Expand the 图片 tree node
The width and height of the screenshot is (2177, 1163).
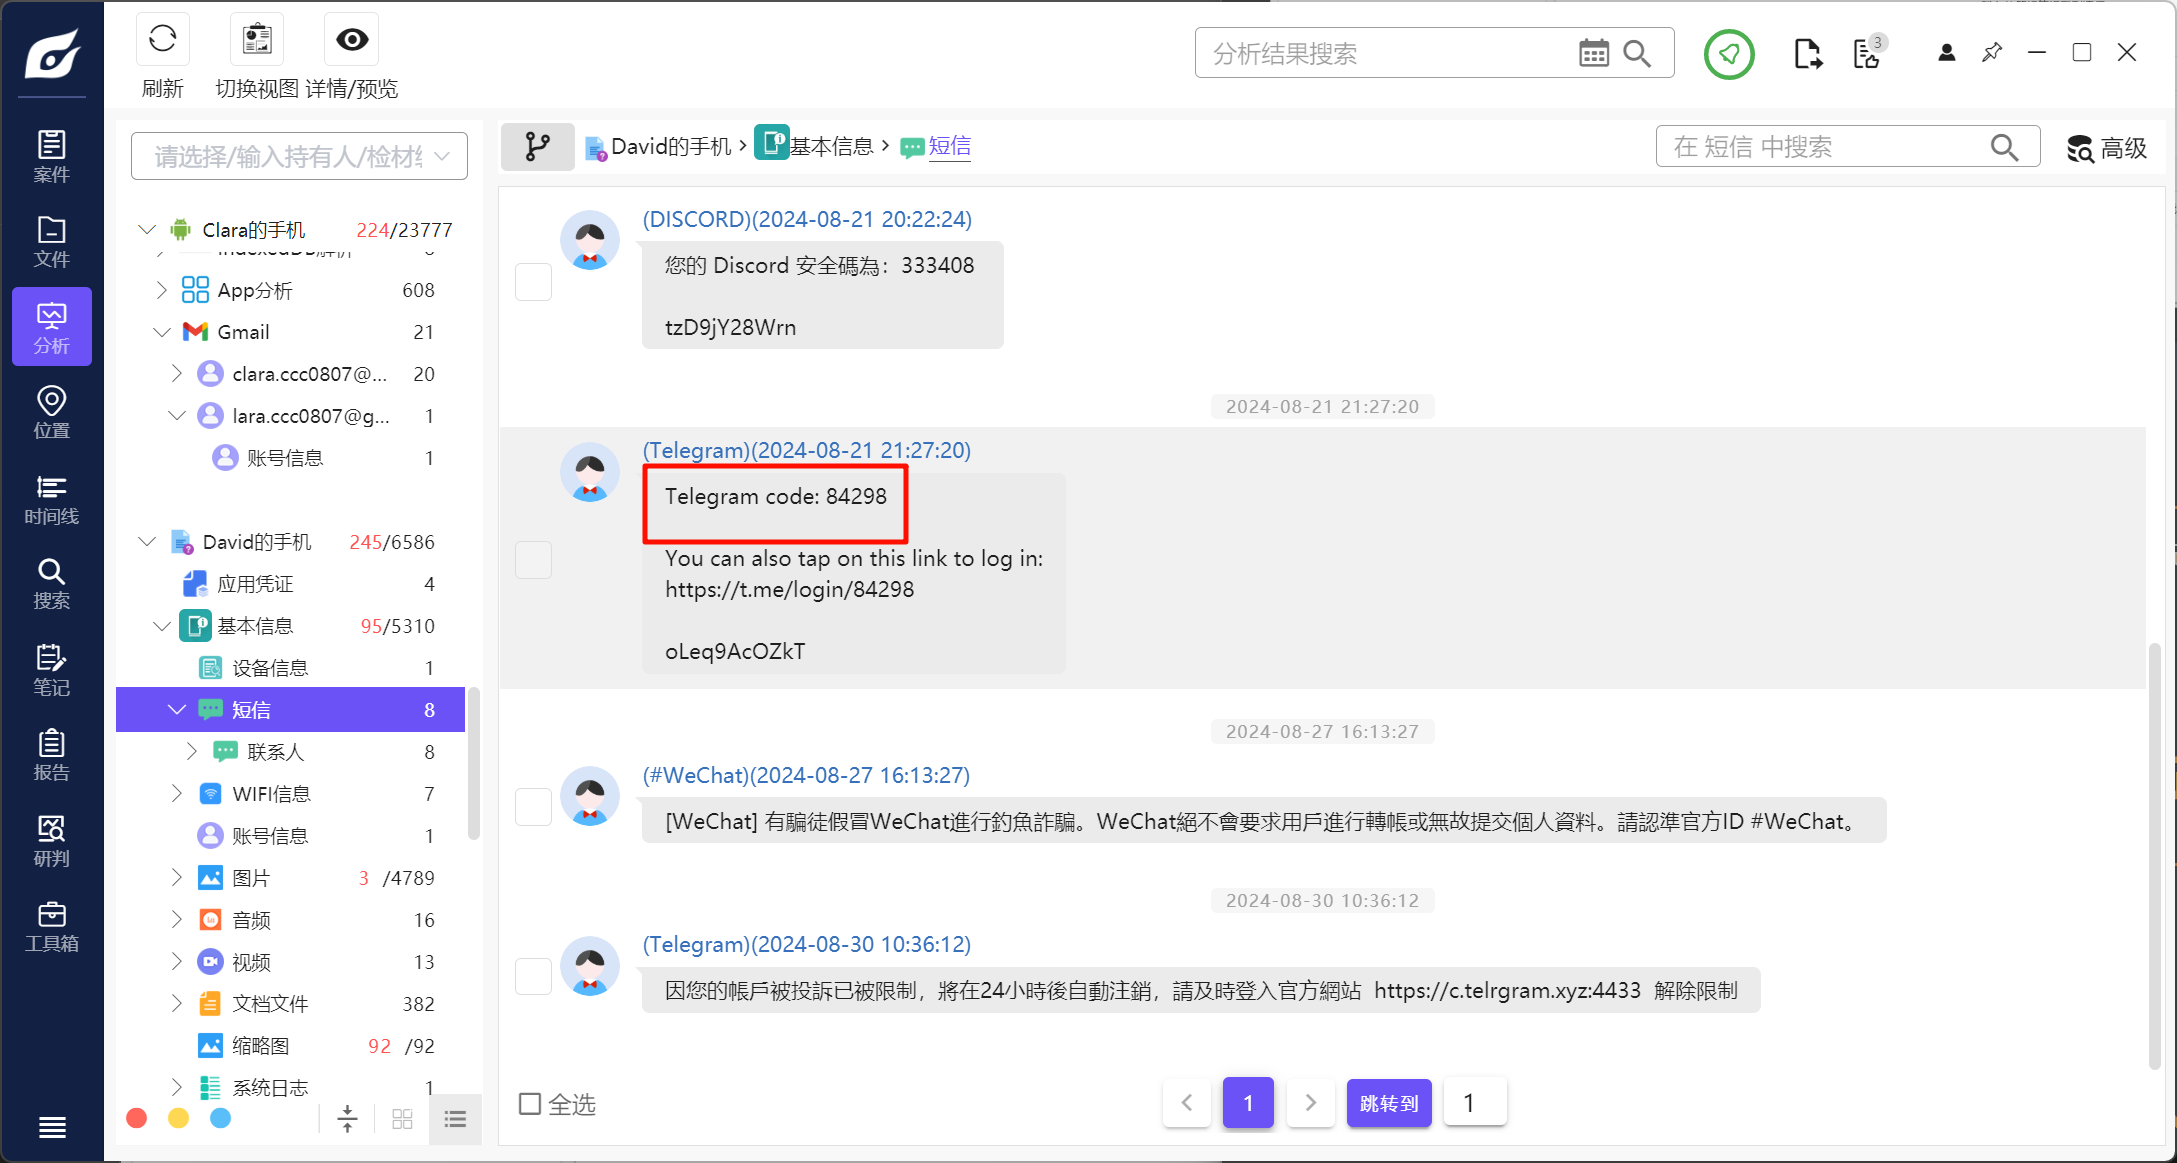176,877
